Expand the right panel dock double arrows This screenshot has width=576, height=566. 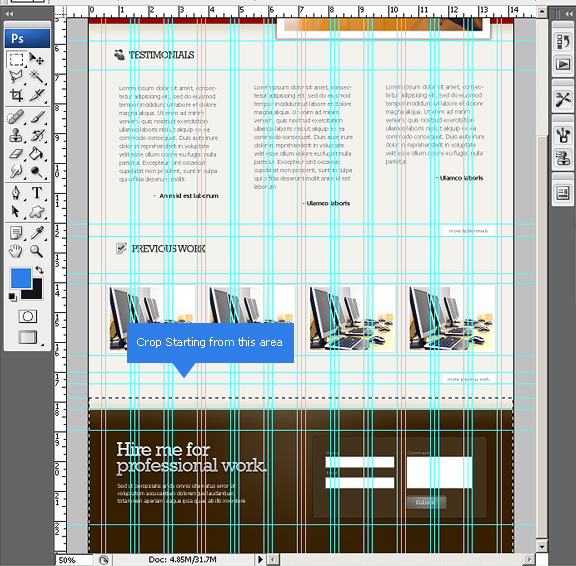pos(569,14)
